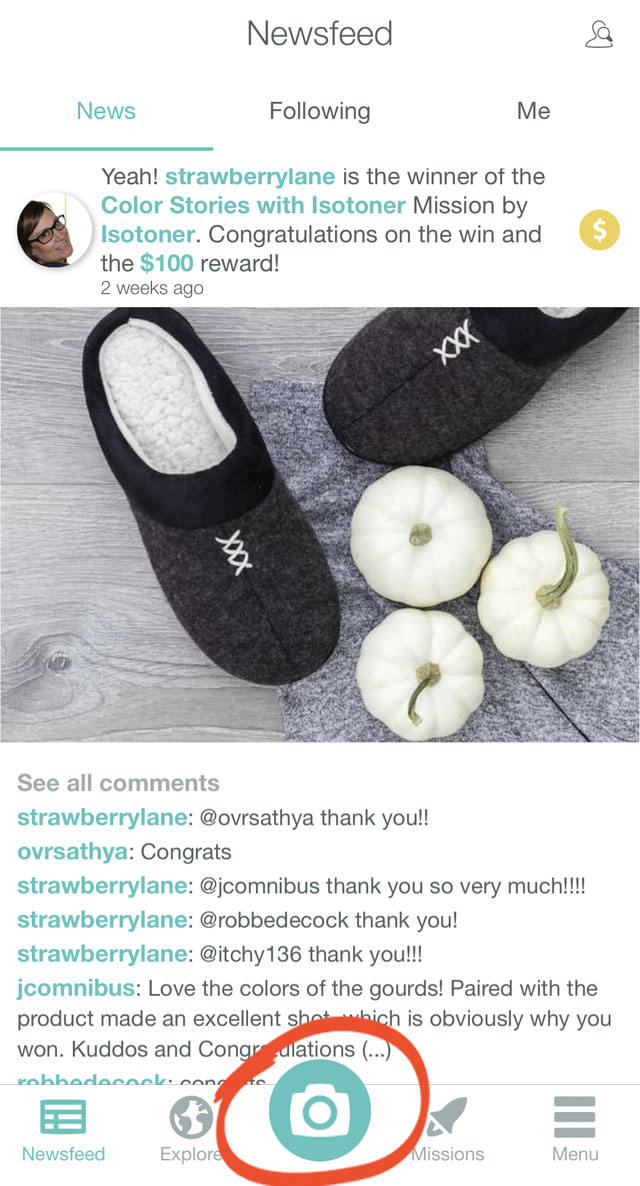640x1186 pixels.
Task: Open jcomnibus commenter profile
Action: click(76, 989)
